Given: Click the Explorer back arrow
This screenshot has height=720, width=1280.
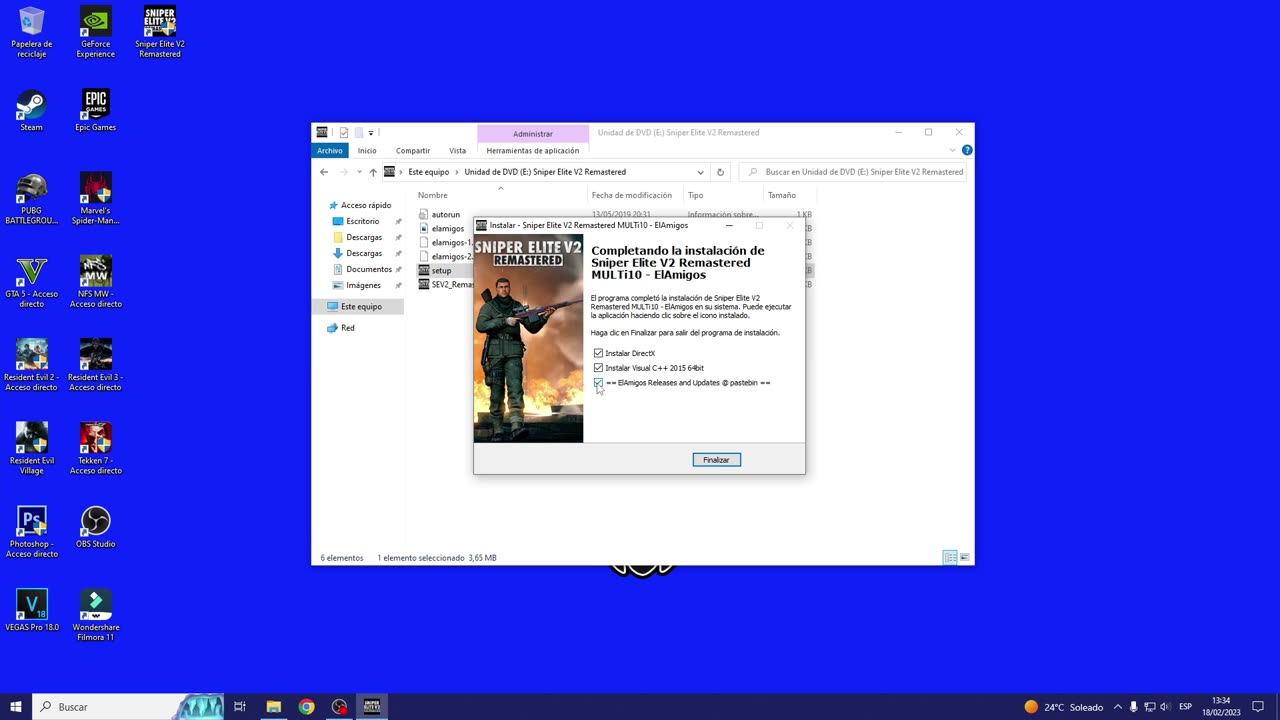Looking at the screenshot, I should (x=324, y=172).
